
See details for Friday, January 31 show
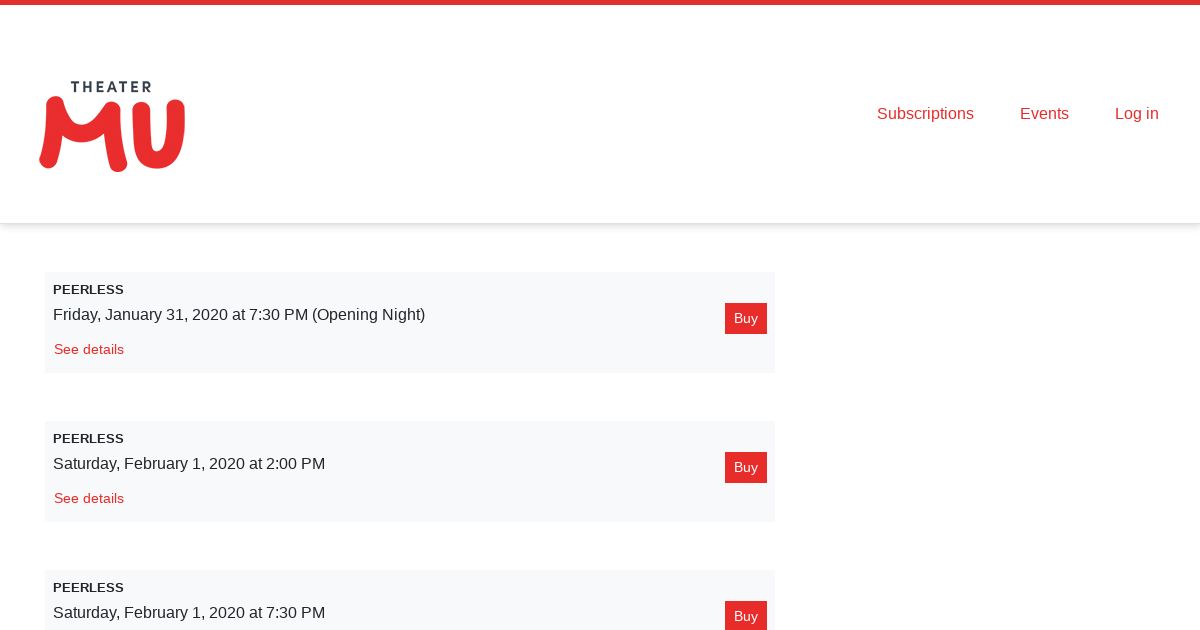point(89,349)
